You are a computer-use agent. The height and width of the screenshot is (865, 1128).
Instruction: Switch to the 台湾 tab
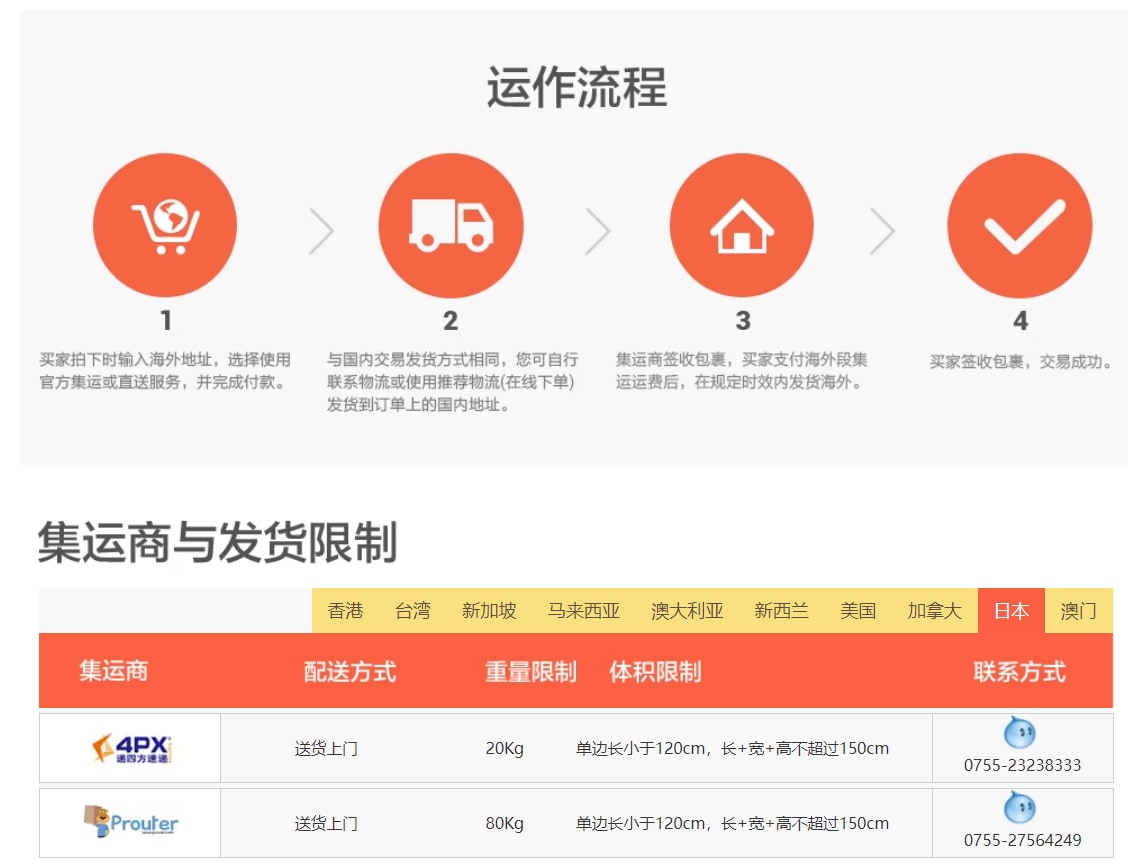pos(413,611)
